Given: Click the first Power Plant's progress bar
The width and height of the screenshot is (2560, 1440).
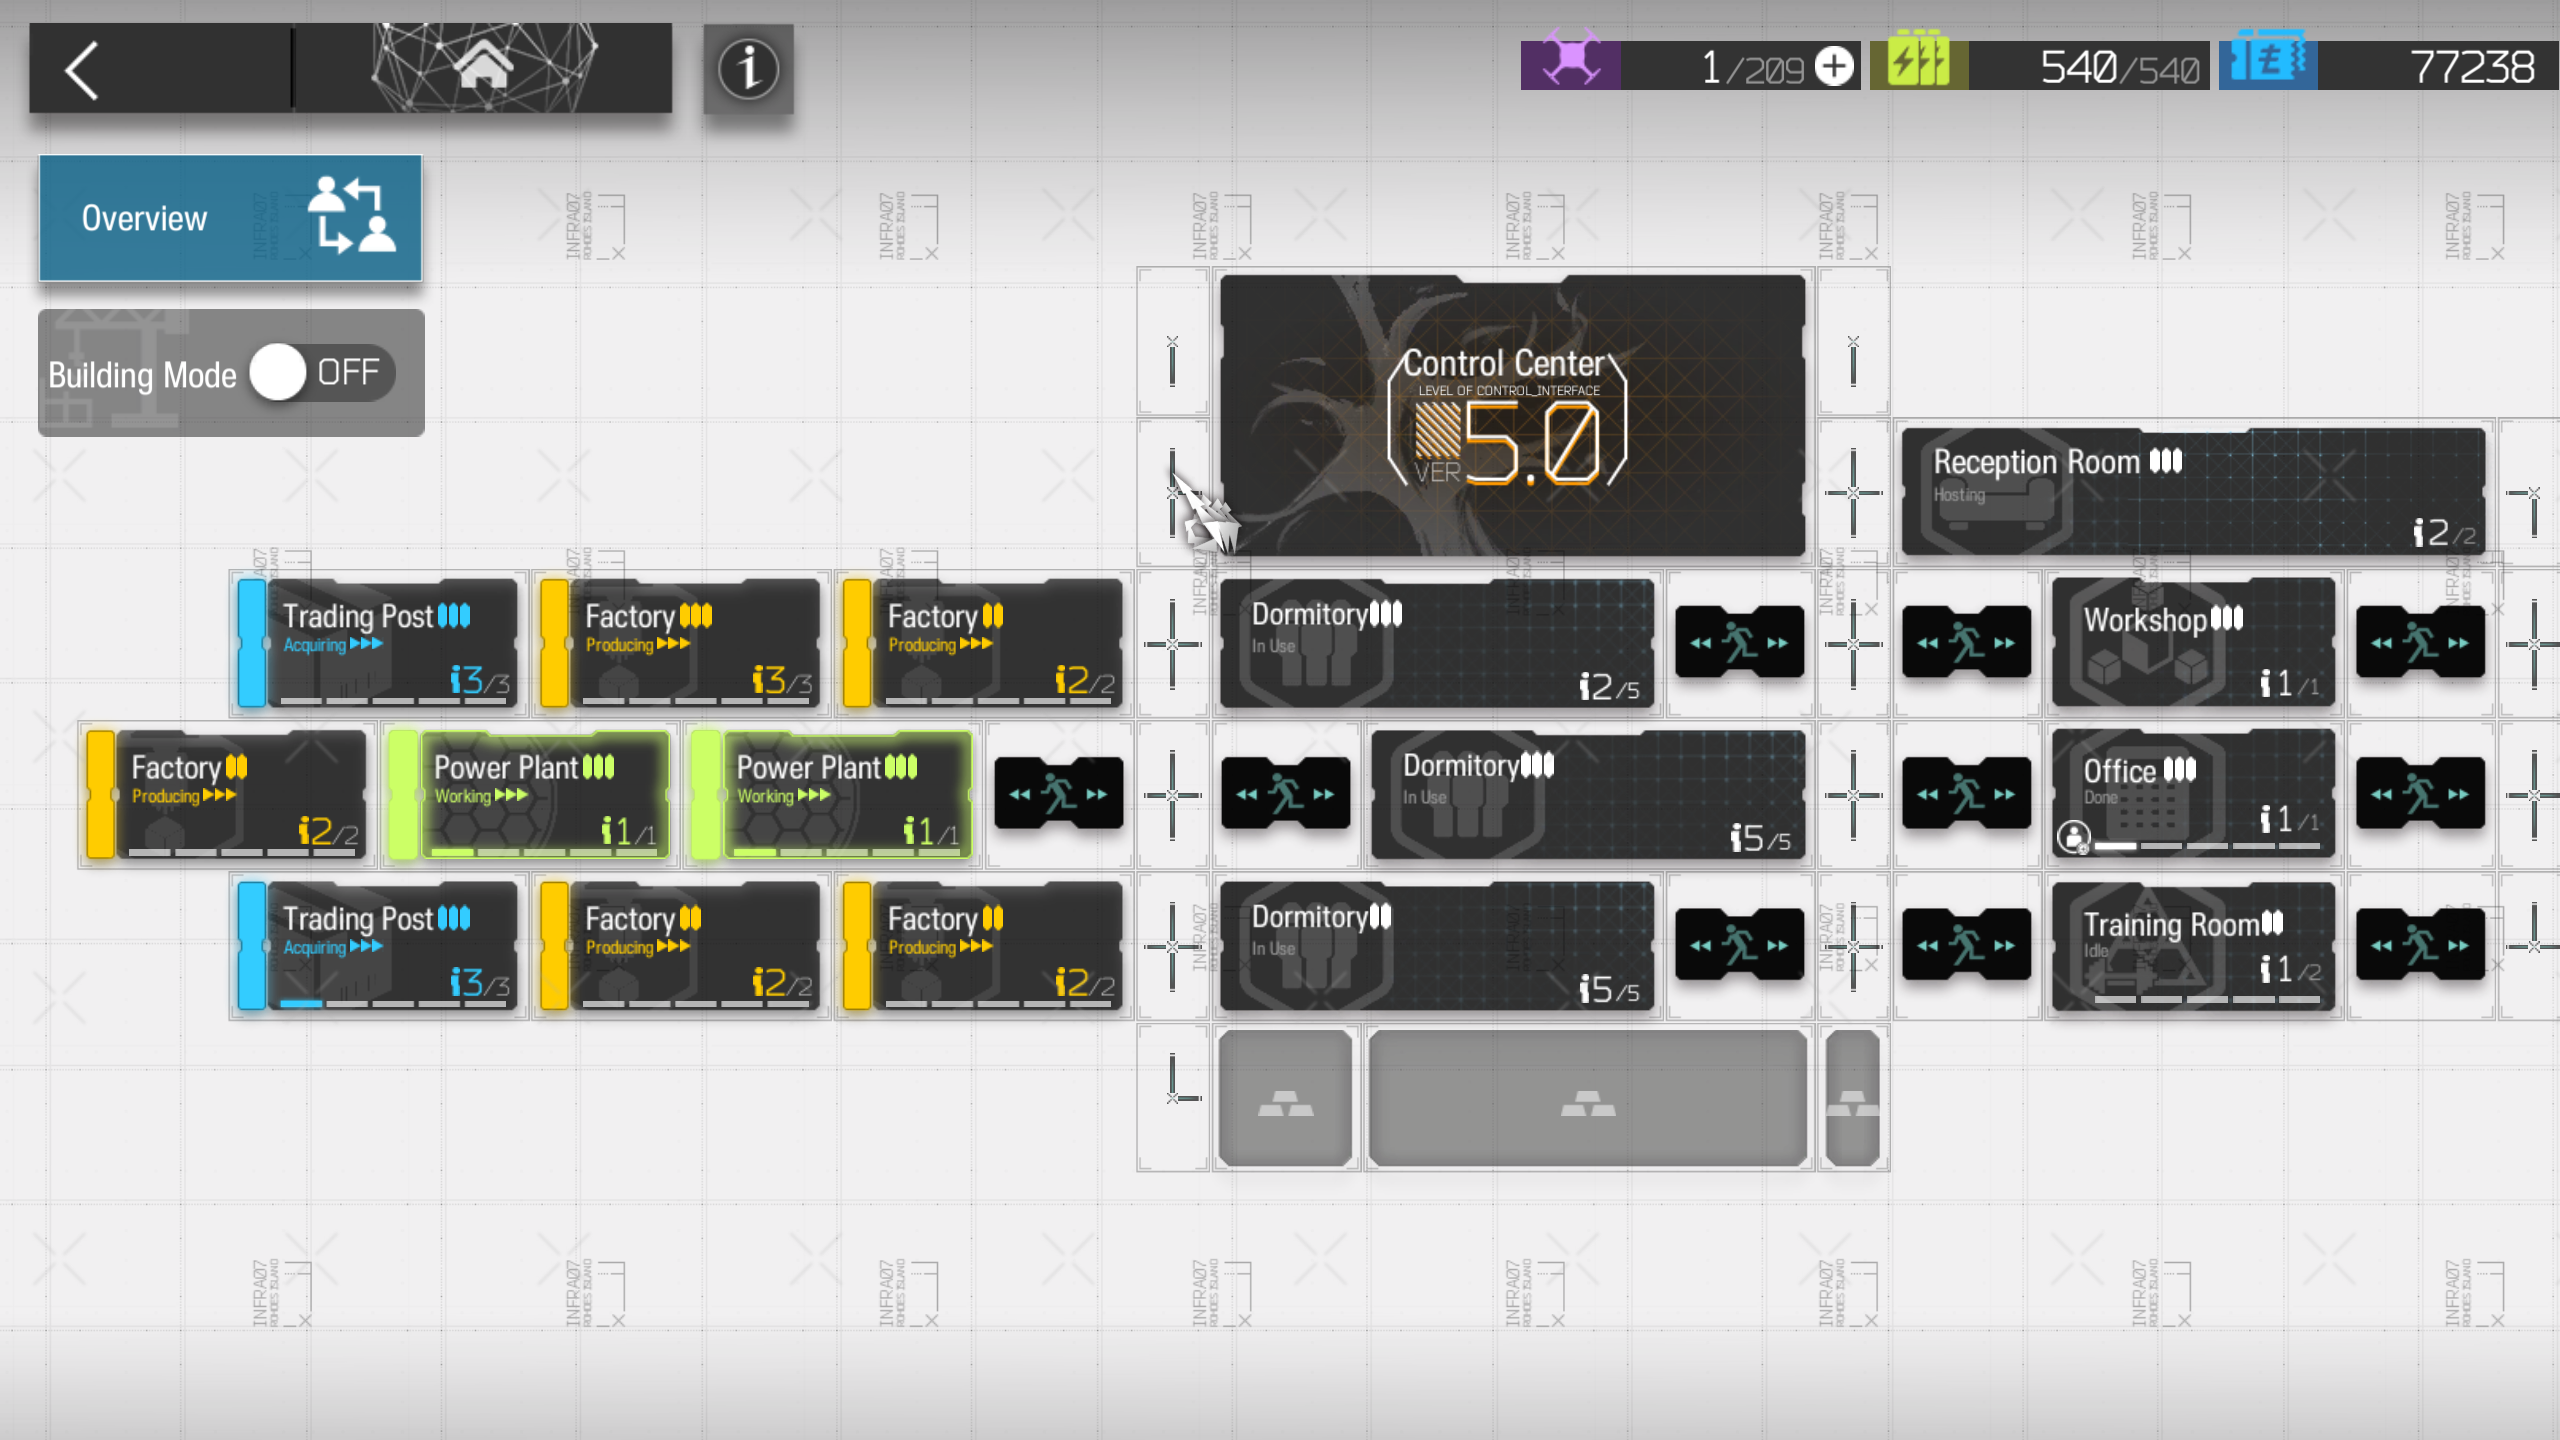Looking at the screenshot, I should click(x=544, y=852).
